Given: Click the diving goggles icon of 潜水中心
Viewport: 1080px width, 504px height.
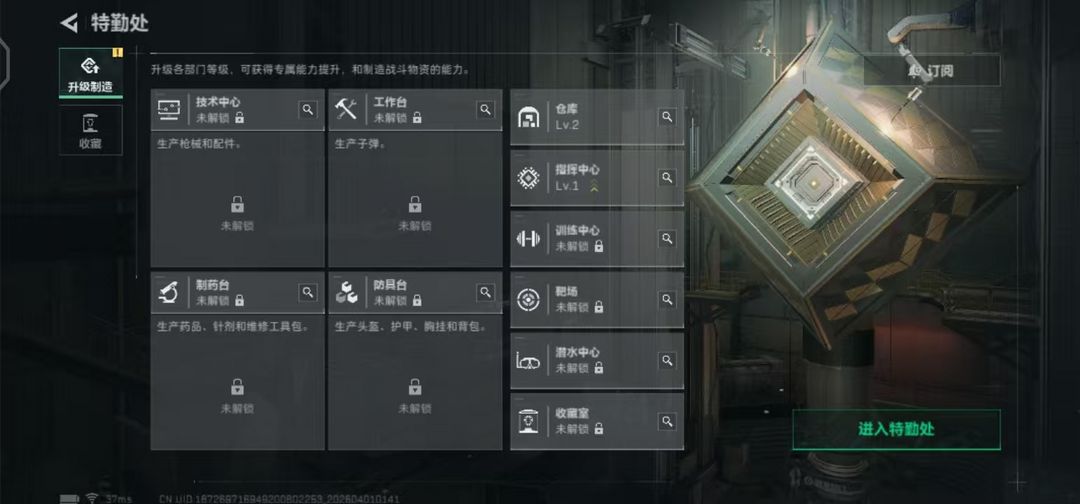Looking at the screenshot, I should point(528,361).
